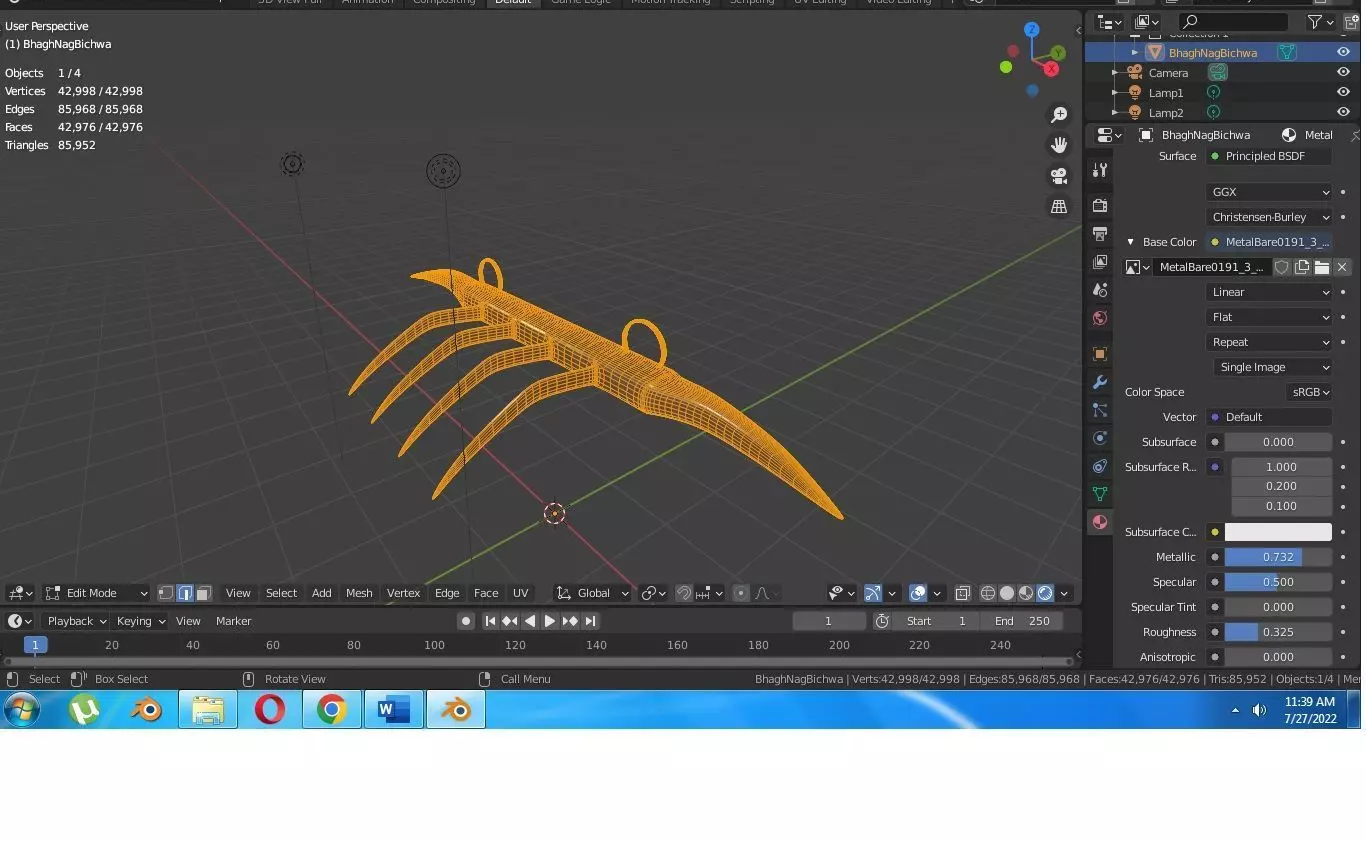Select solid viewport shading
The height and width of the screenshot is (841, 1366).
(x=1007, y=593)
